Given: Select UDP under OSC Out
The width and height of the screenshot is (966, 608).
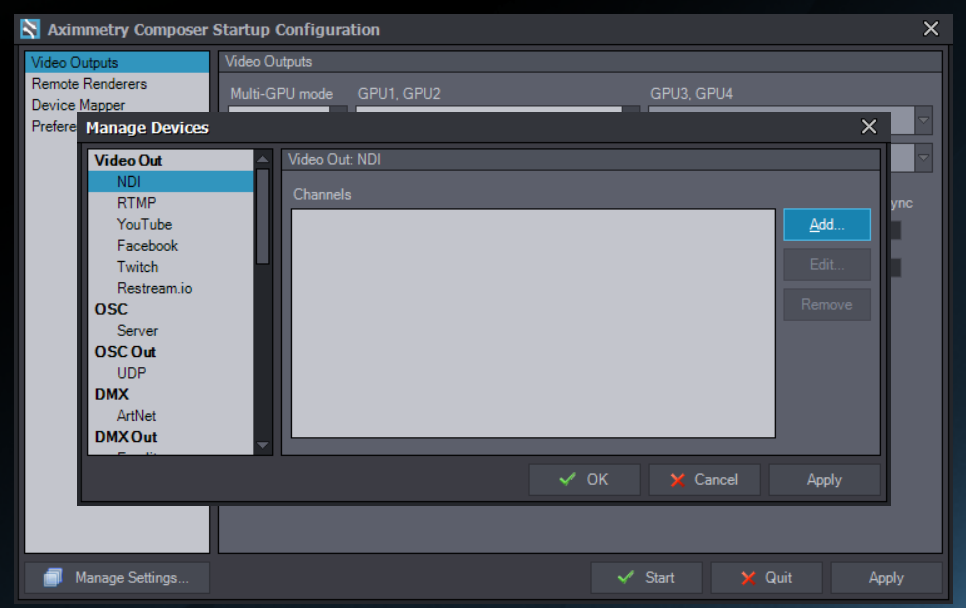Looking at the screenshot, I should click(x=171, y=373).
